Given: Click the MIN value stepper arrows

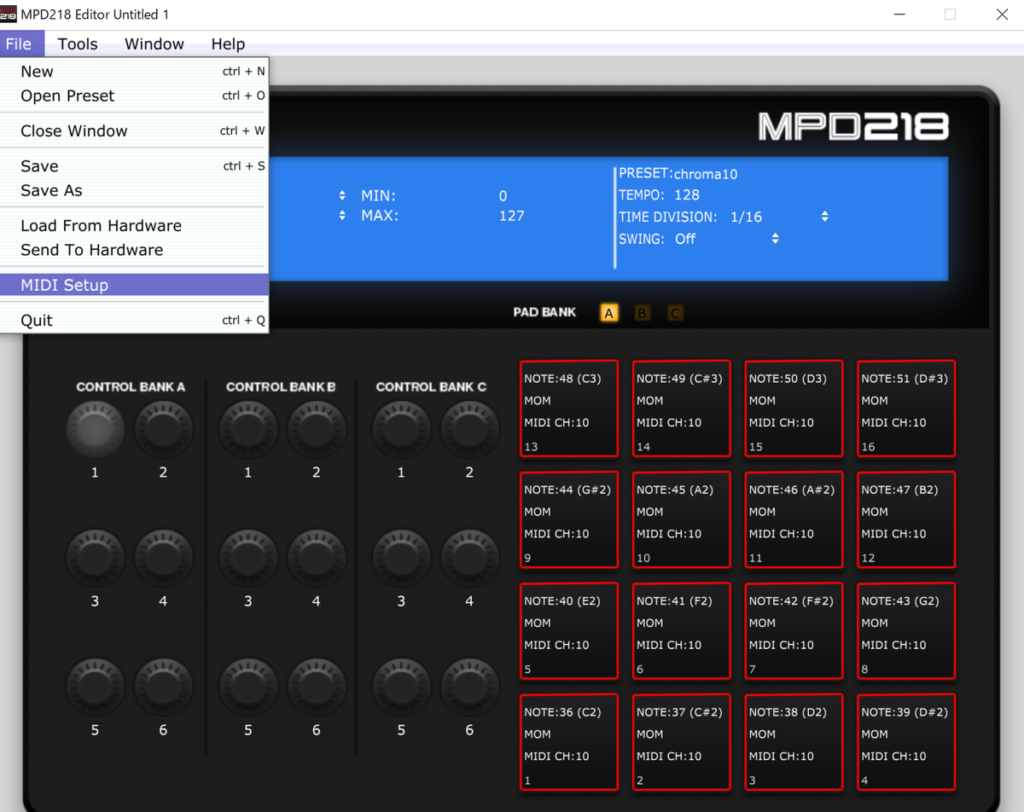Looking at the screenshot, I should pos(342,195).
